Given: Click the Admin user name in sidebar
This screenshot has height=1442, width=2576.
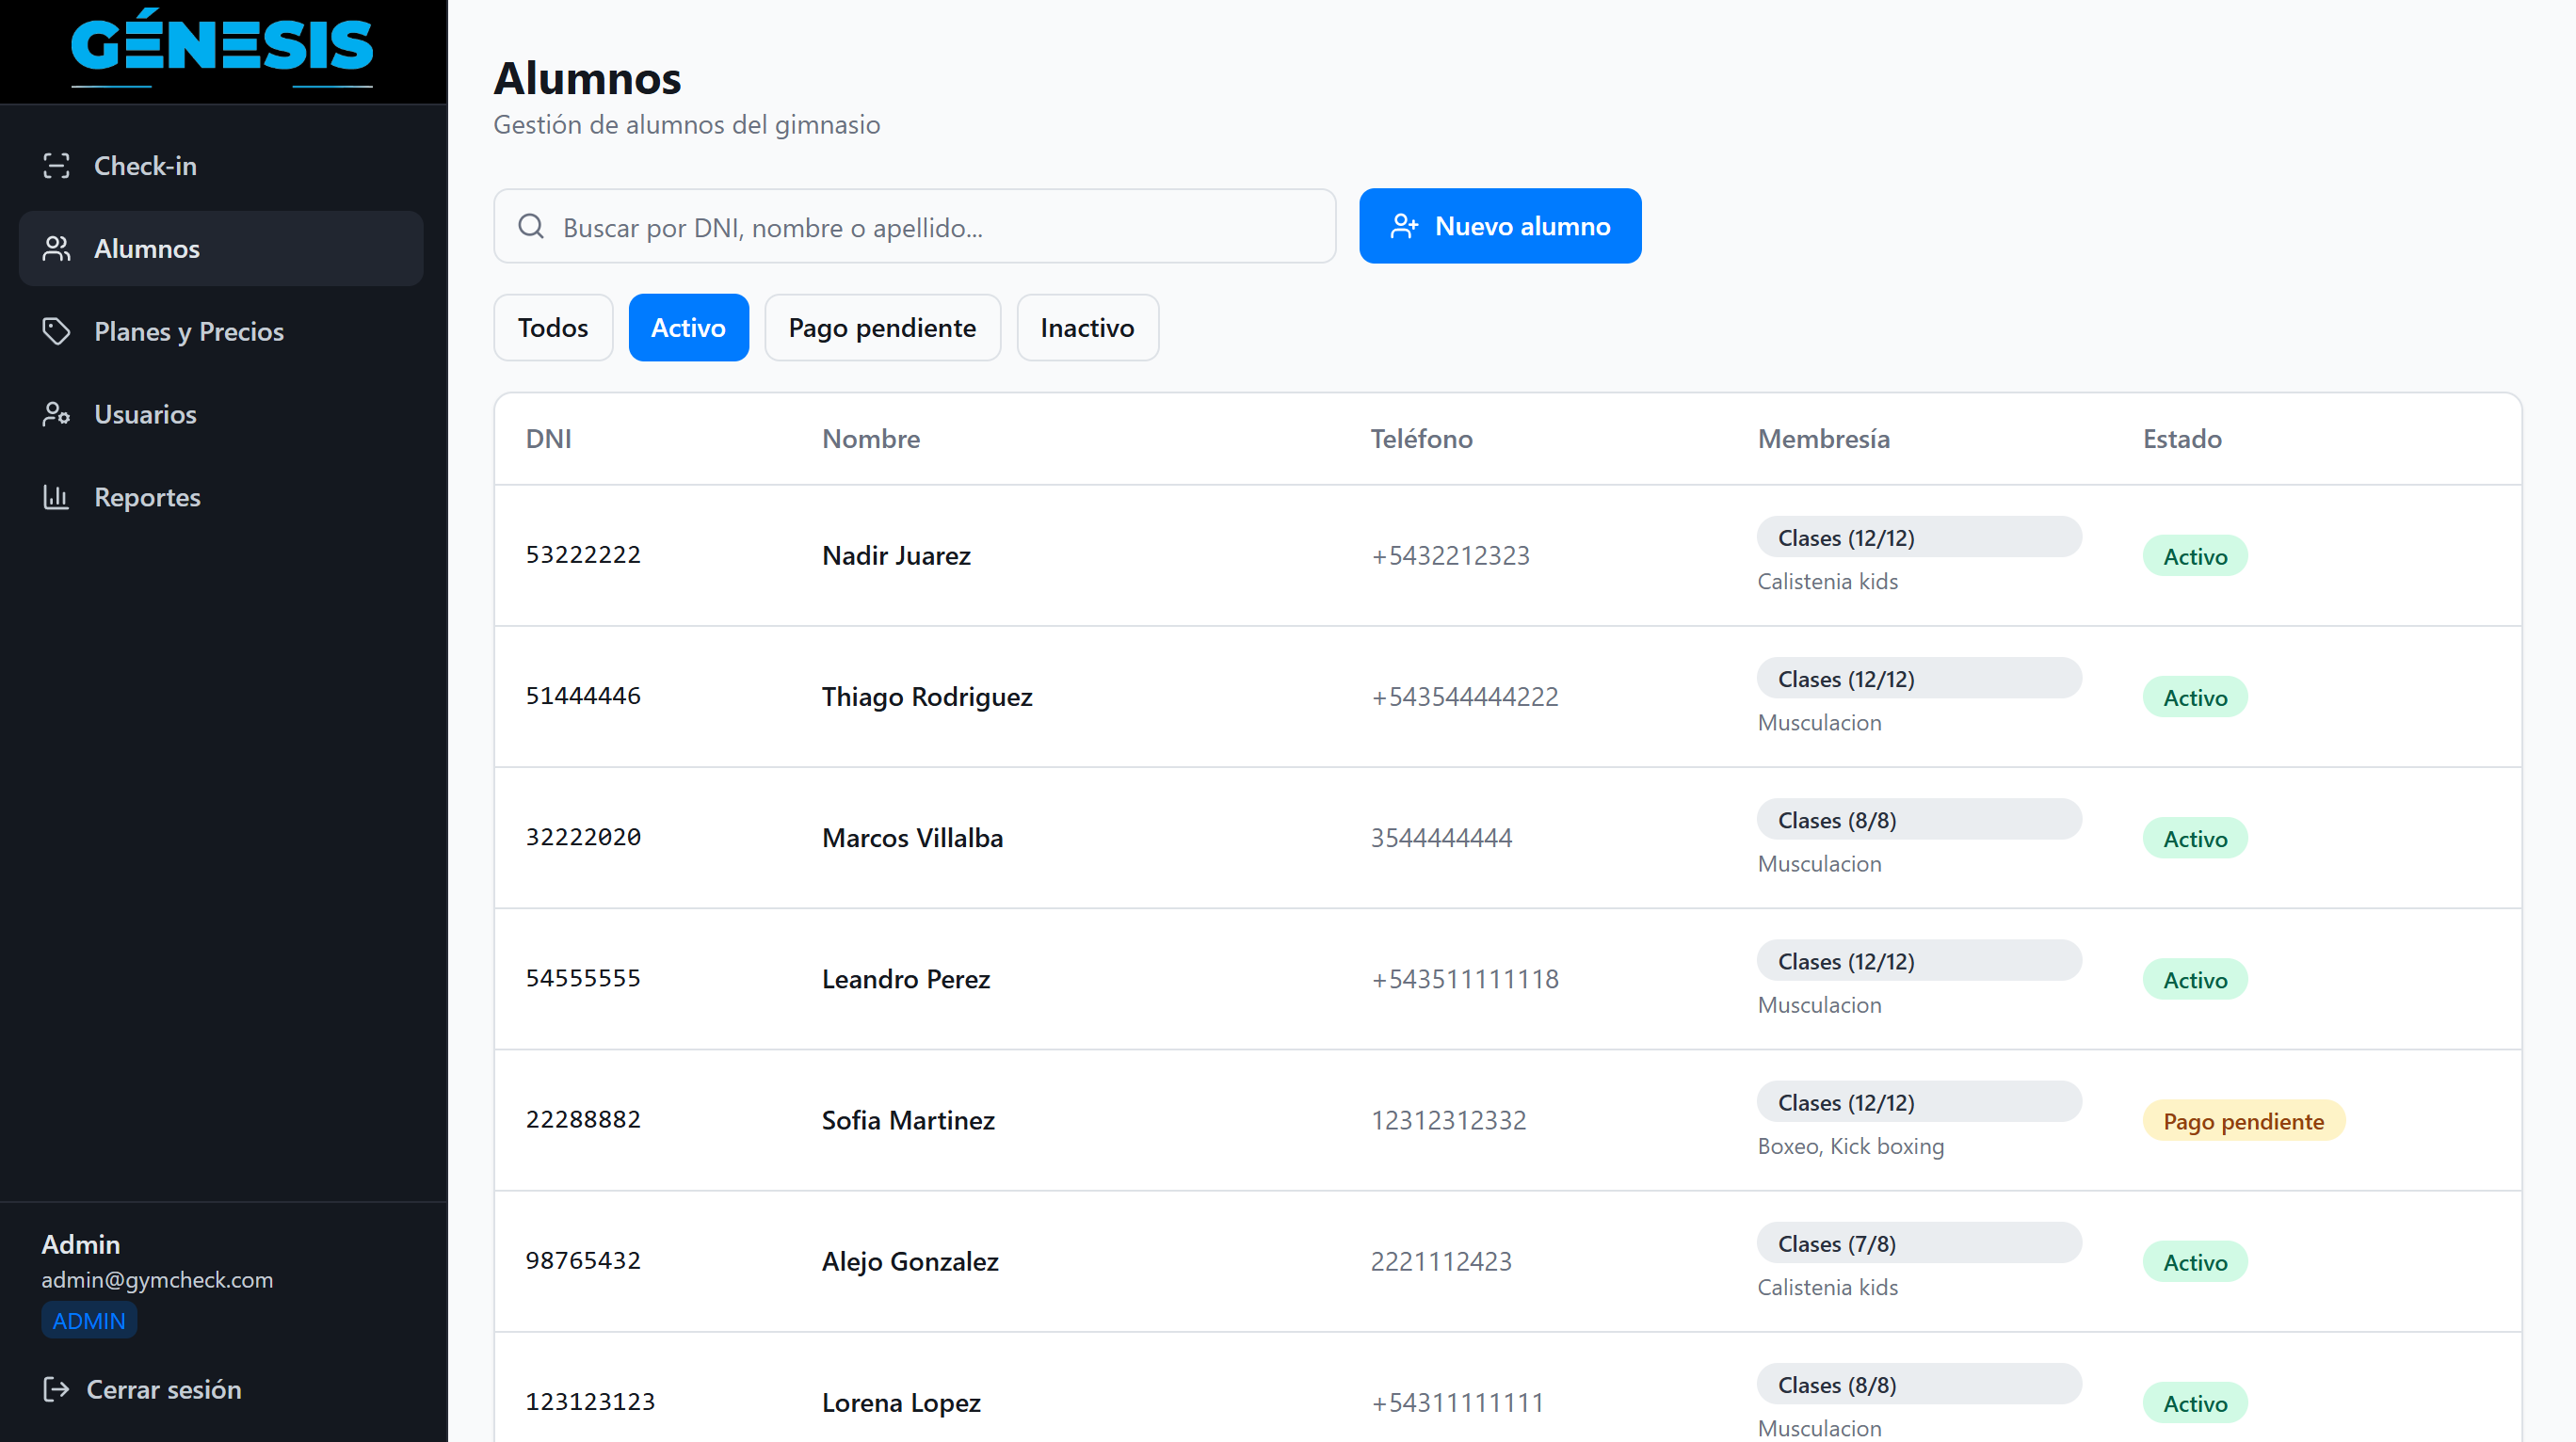Looking at the screenshot, I should pos(81,1244).
